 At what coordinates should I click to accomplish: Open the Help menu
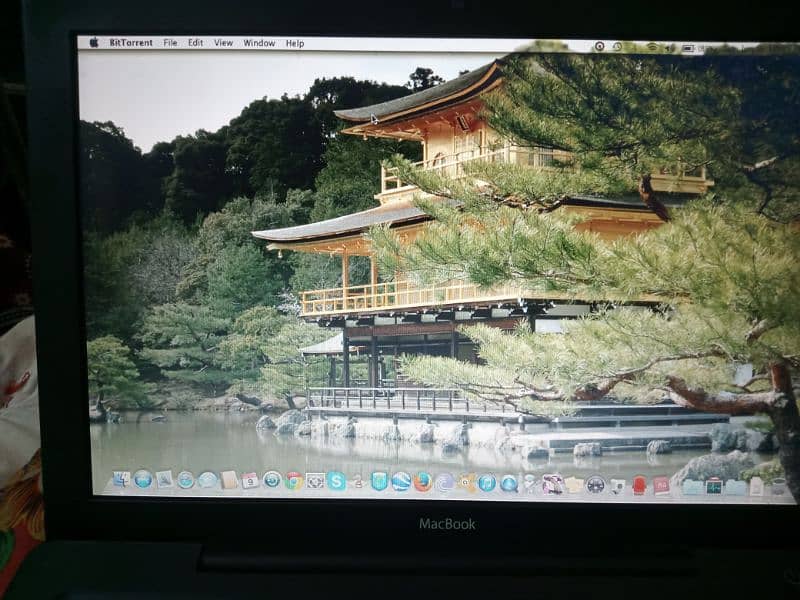(295, 43)
